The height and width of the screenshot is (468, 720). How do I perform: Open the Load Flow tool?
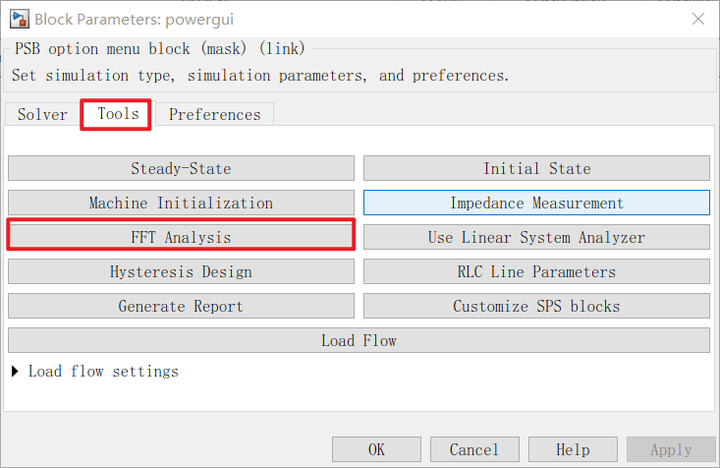click(359, 341)
